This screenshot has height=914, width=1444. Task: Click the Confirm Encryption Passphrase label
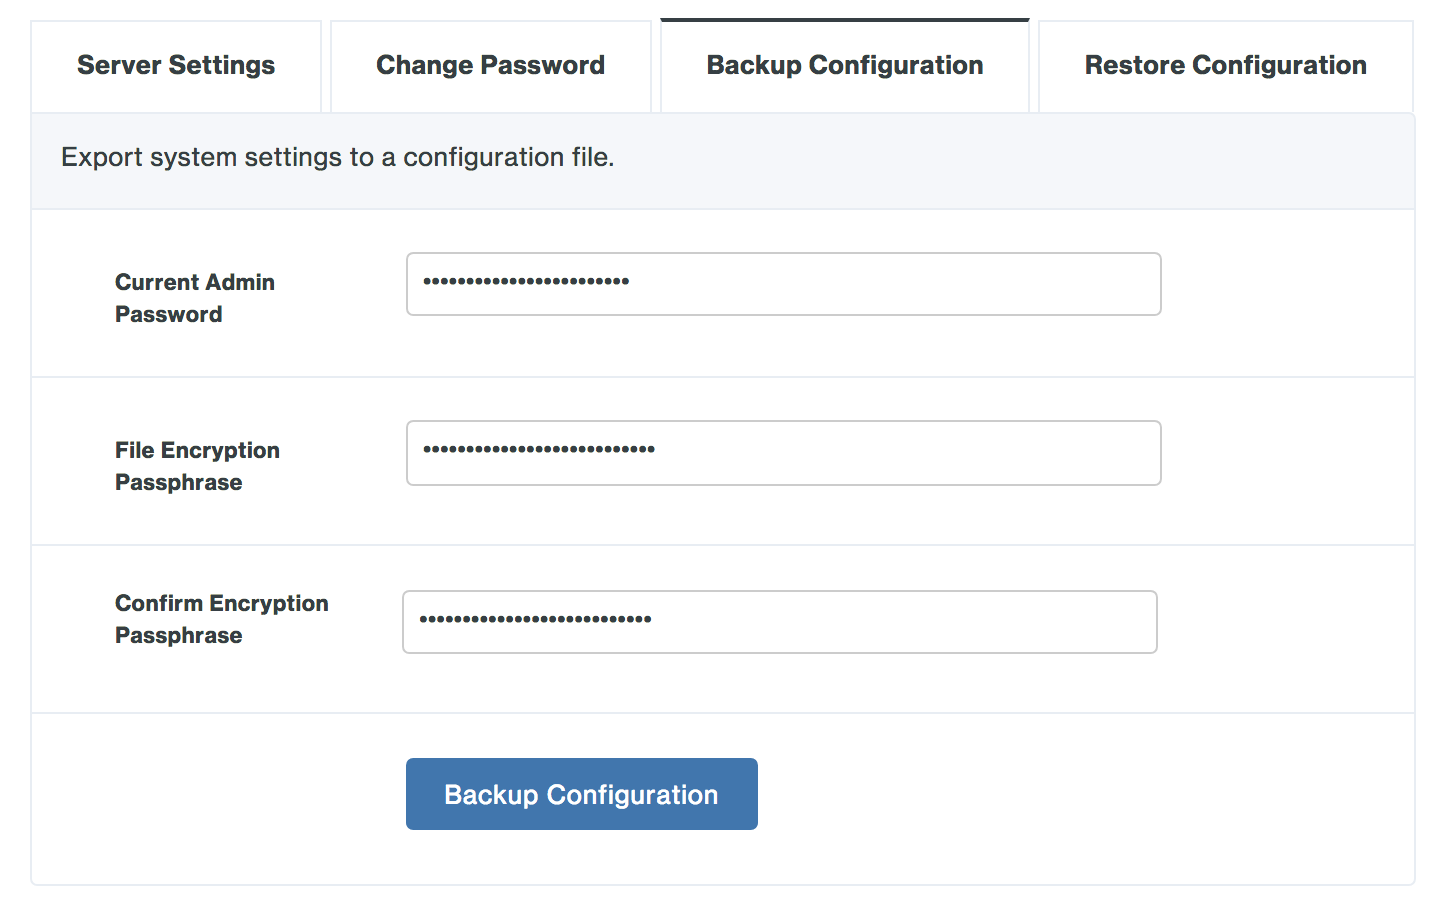pos(221,618)
